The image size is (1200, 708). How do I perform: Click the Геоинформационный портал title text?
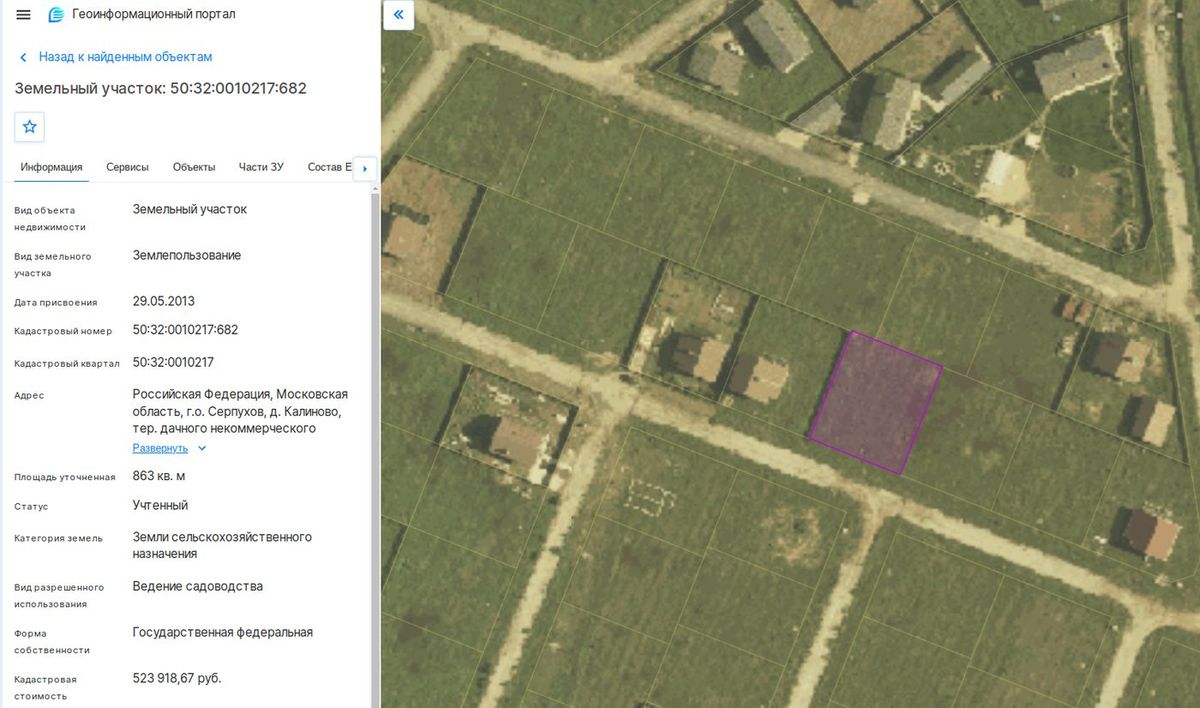(154, 15)
